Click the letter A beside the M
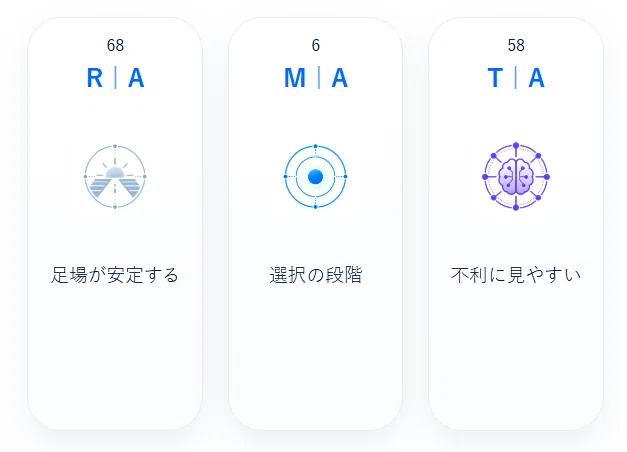Screen dimensions: 627x452 [340, 78]
